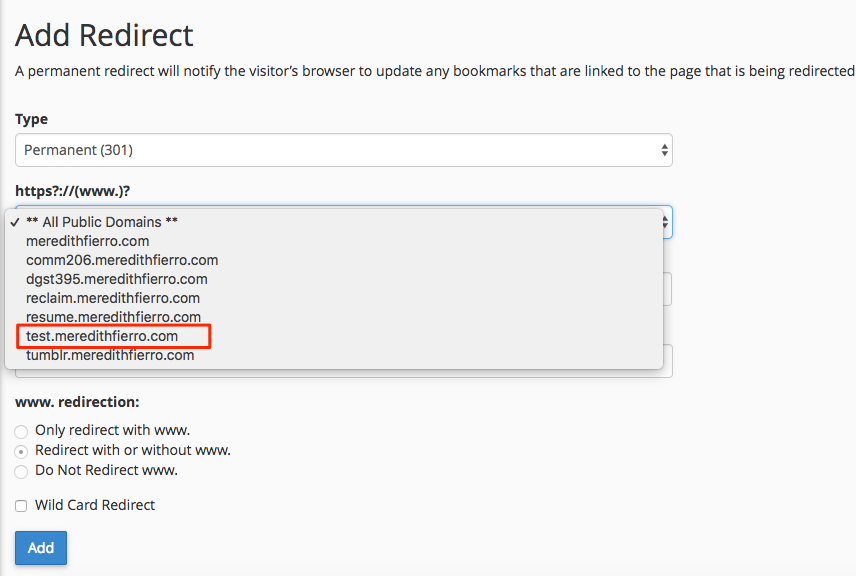This screenshot has width=856, height=576.
Task: Select Redirect with or without www. radio
Action: click(21, 452)
